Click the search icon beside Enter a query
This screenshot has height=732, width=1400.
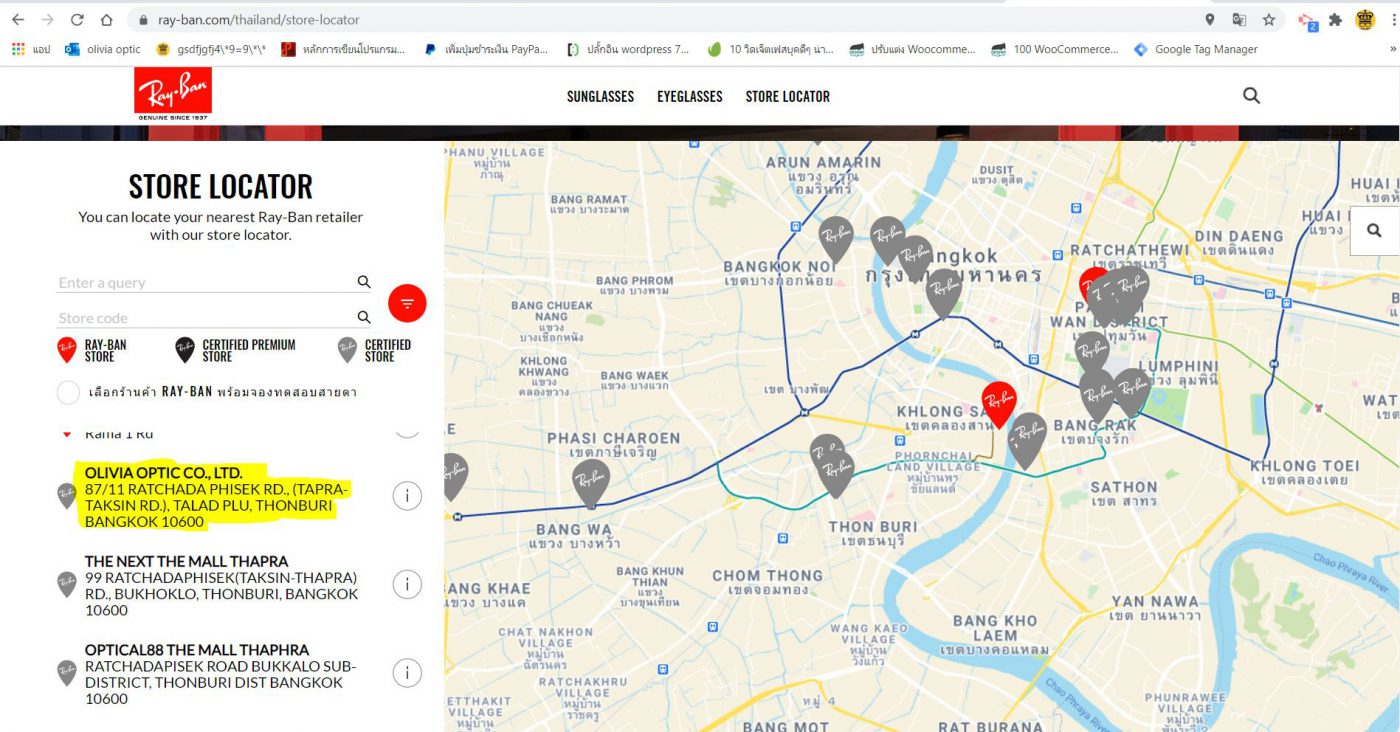click(x=364, y=282)
